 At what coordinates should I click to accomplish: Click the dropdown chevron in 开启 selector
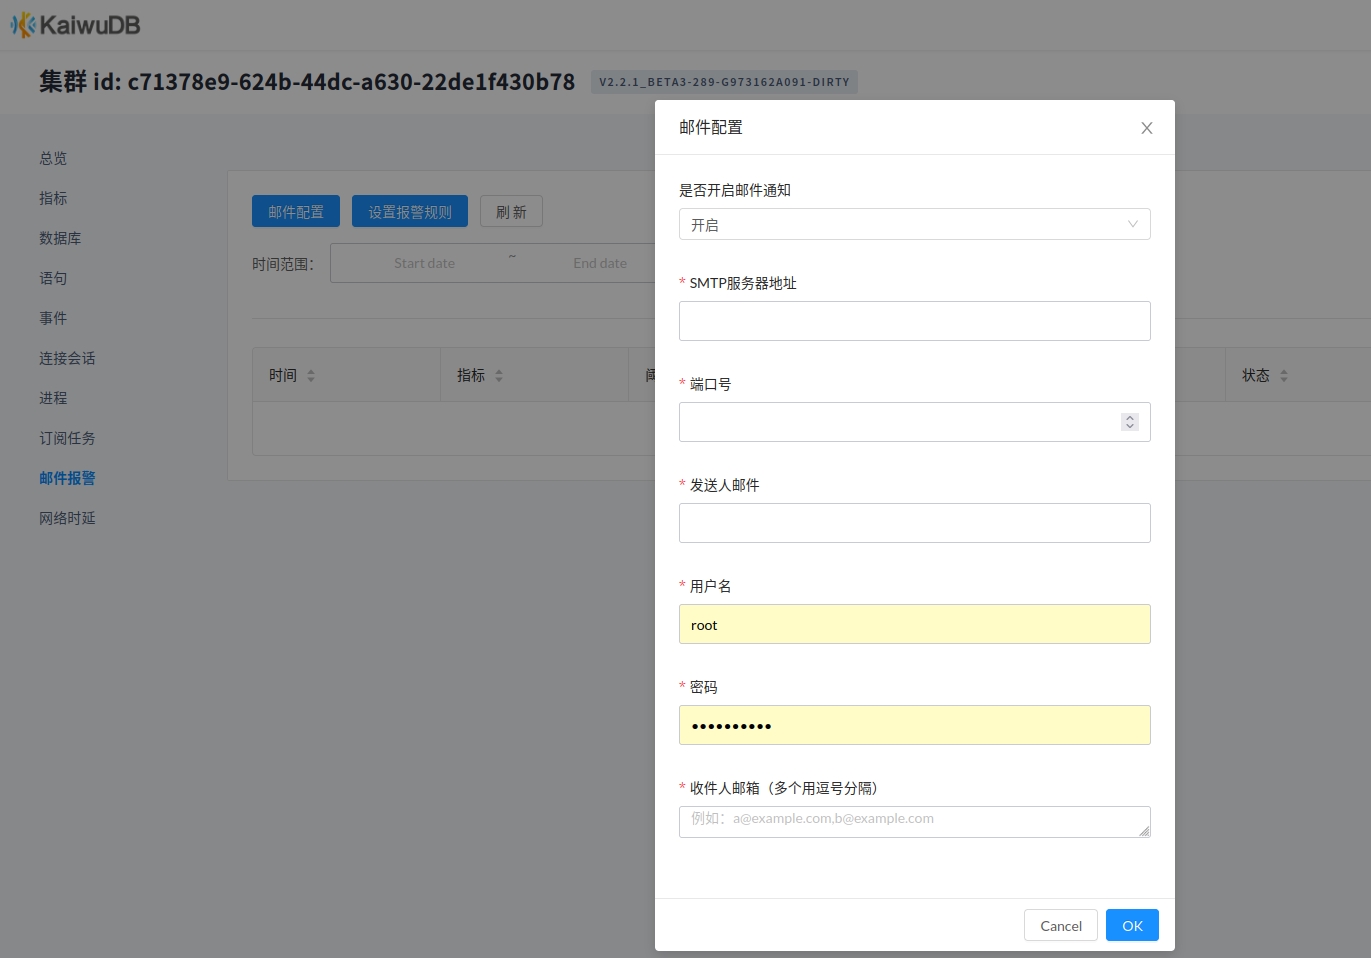click(1131, 224)
